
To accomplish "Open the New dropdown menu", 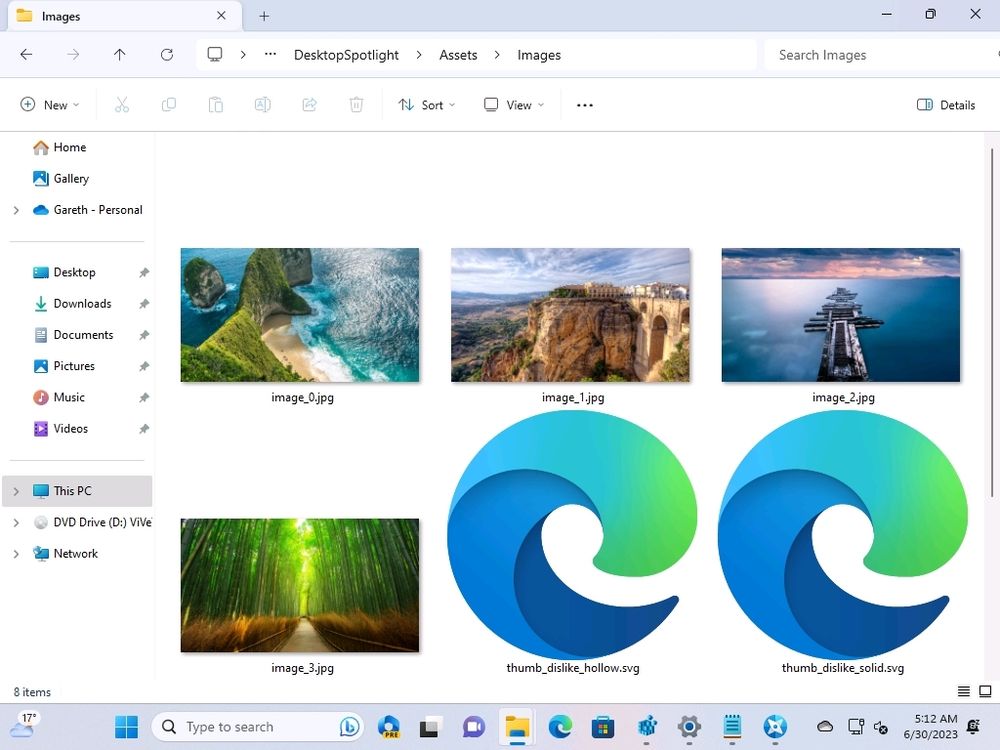I will coord(50,105).
